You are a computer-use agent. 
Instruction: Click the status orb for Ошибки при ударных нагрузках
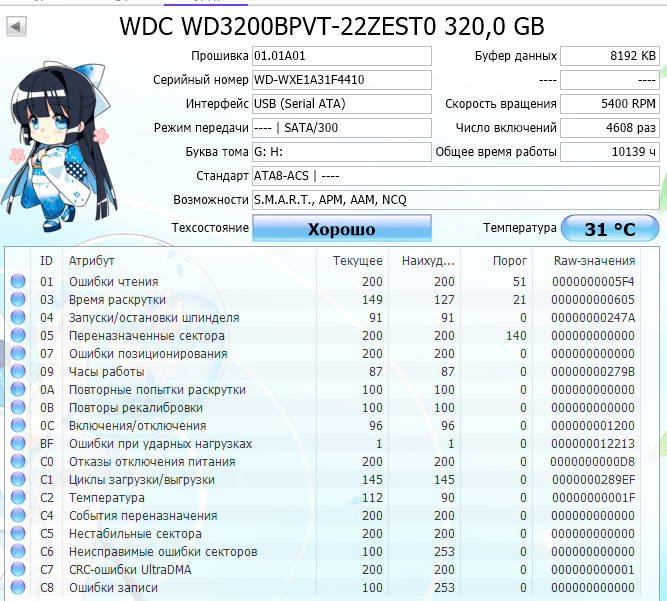[x=18, y=443]
